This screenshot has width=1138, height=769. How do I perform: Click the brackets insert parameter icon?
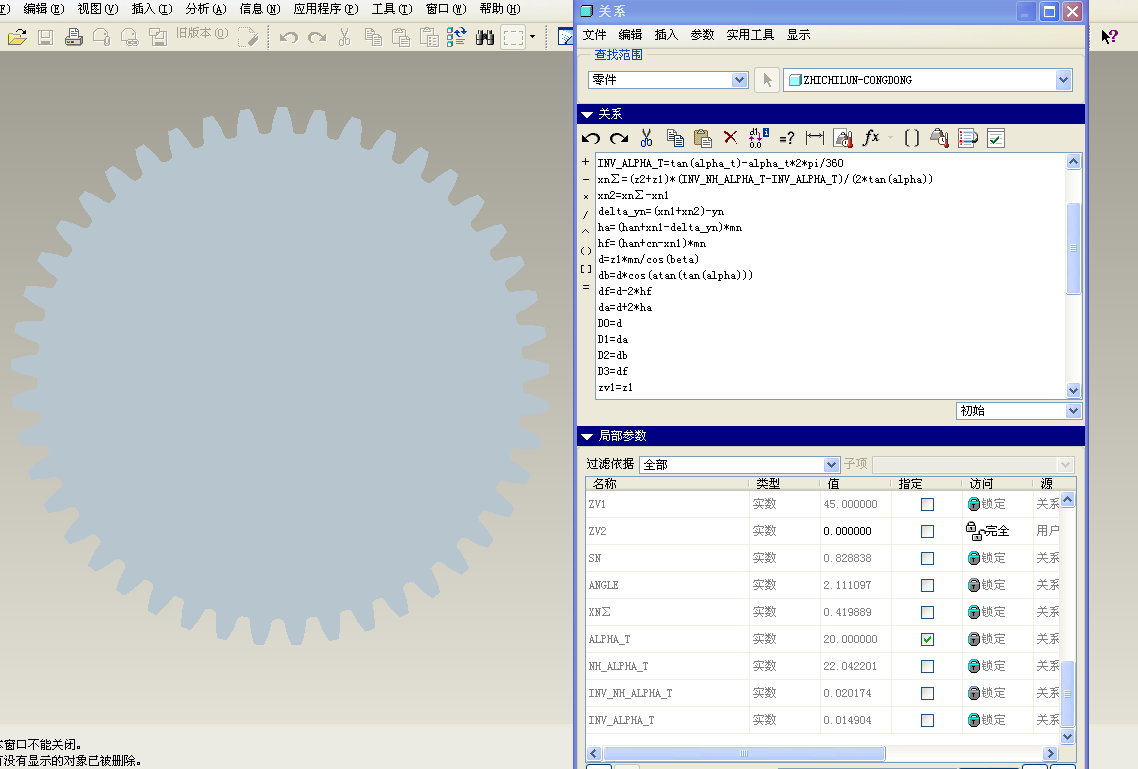coord(912,138)
